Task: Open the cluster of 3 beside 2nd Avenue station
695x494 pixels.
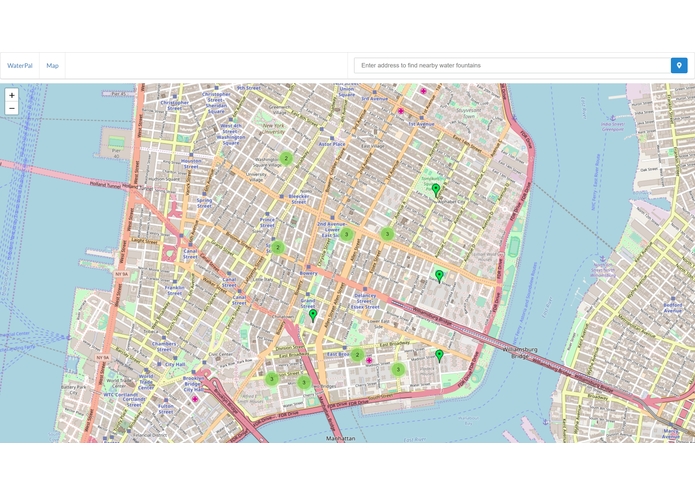Action: click(347, 234)
